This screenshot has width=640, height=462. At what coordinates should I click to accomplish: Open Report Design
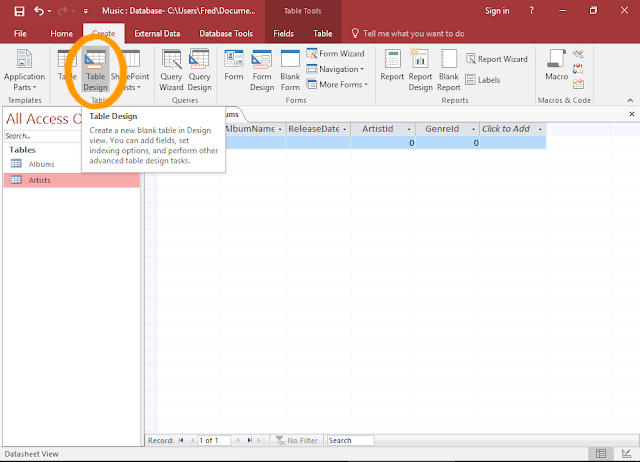(x=420, y=70)
